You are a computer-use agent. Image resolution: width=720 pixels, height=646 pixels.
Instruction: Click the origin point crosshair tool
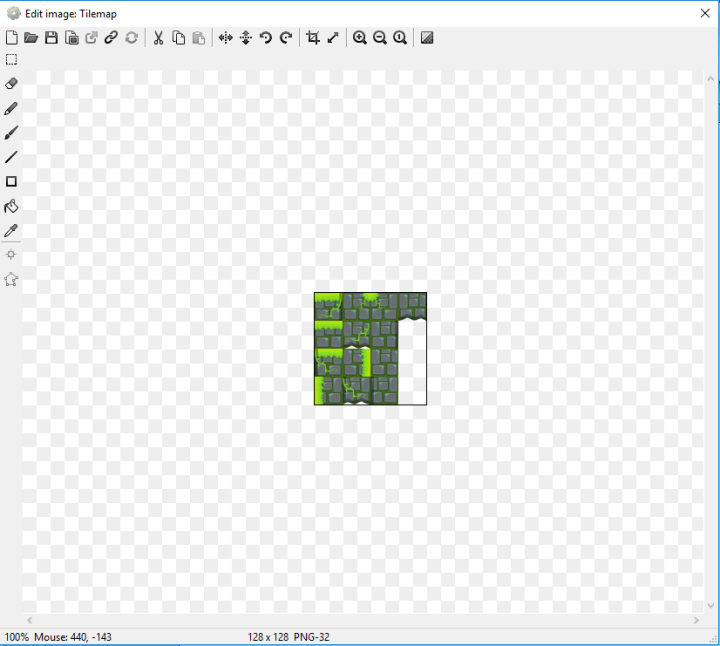[x=11, y=254]
